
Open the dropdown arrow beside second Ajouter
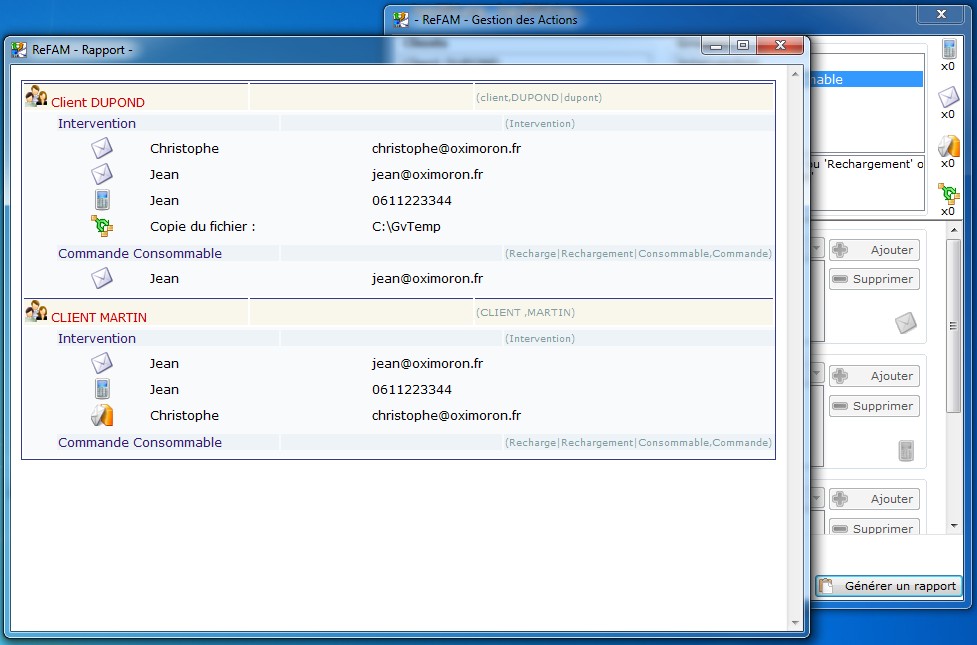[817, 375]
